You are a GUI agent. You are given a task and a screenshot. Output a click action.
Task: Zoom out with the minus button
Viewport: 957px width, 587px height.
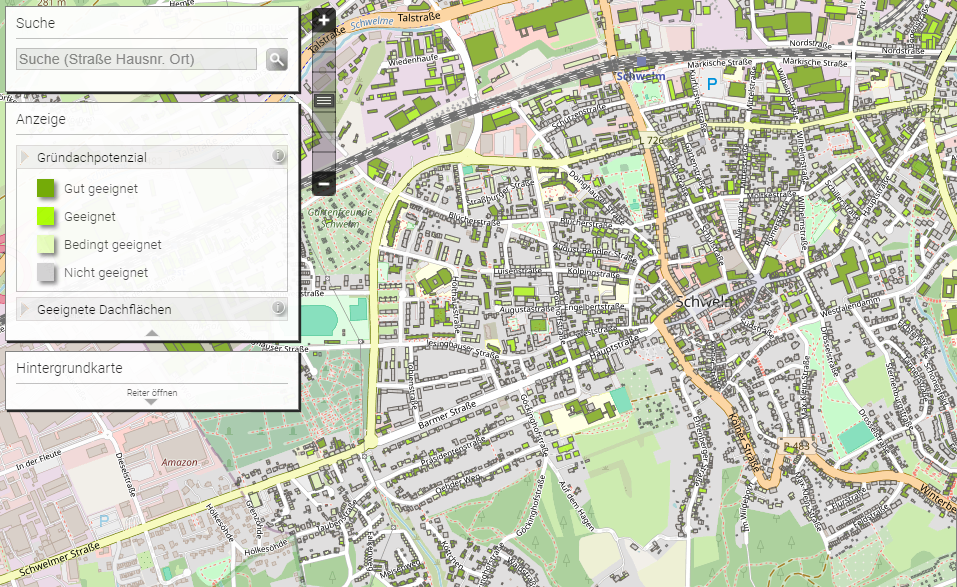point(323,183)
